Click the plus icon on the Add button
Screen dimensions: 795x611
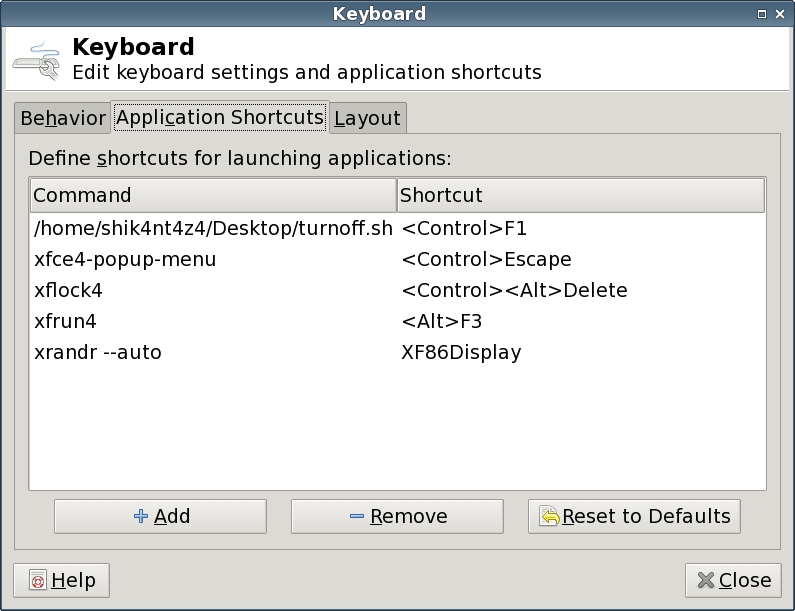pos(141,517)
